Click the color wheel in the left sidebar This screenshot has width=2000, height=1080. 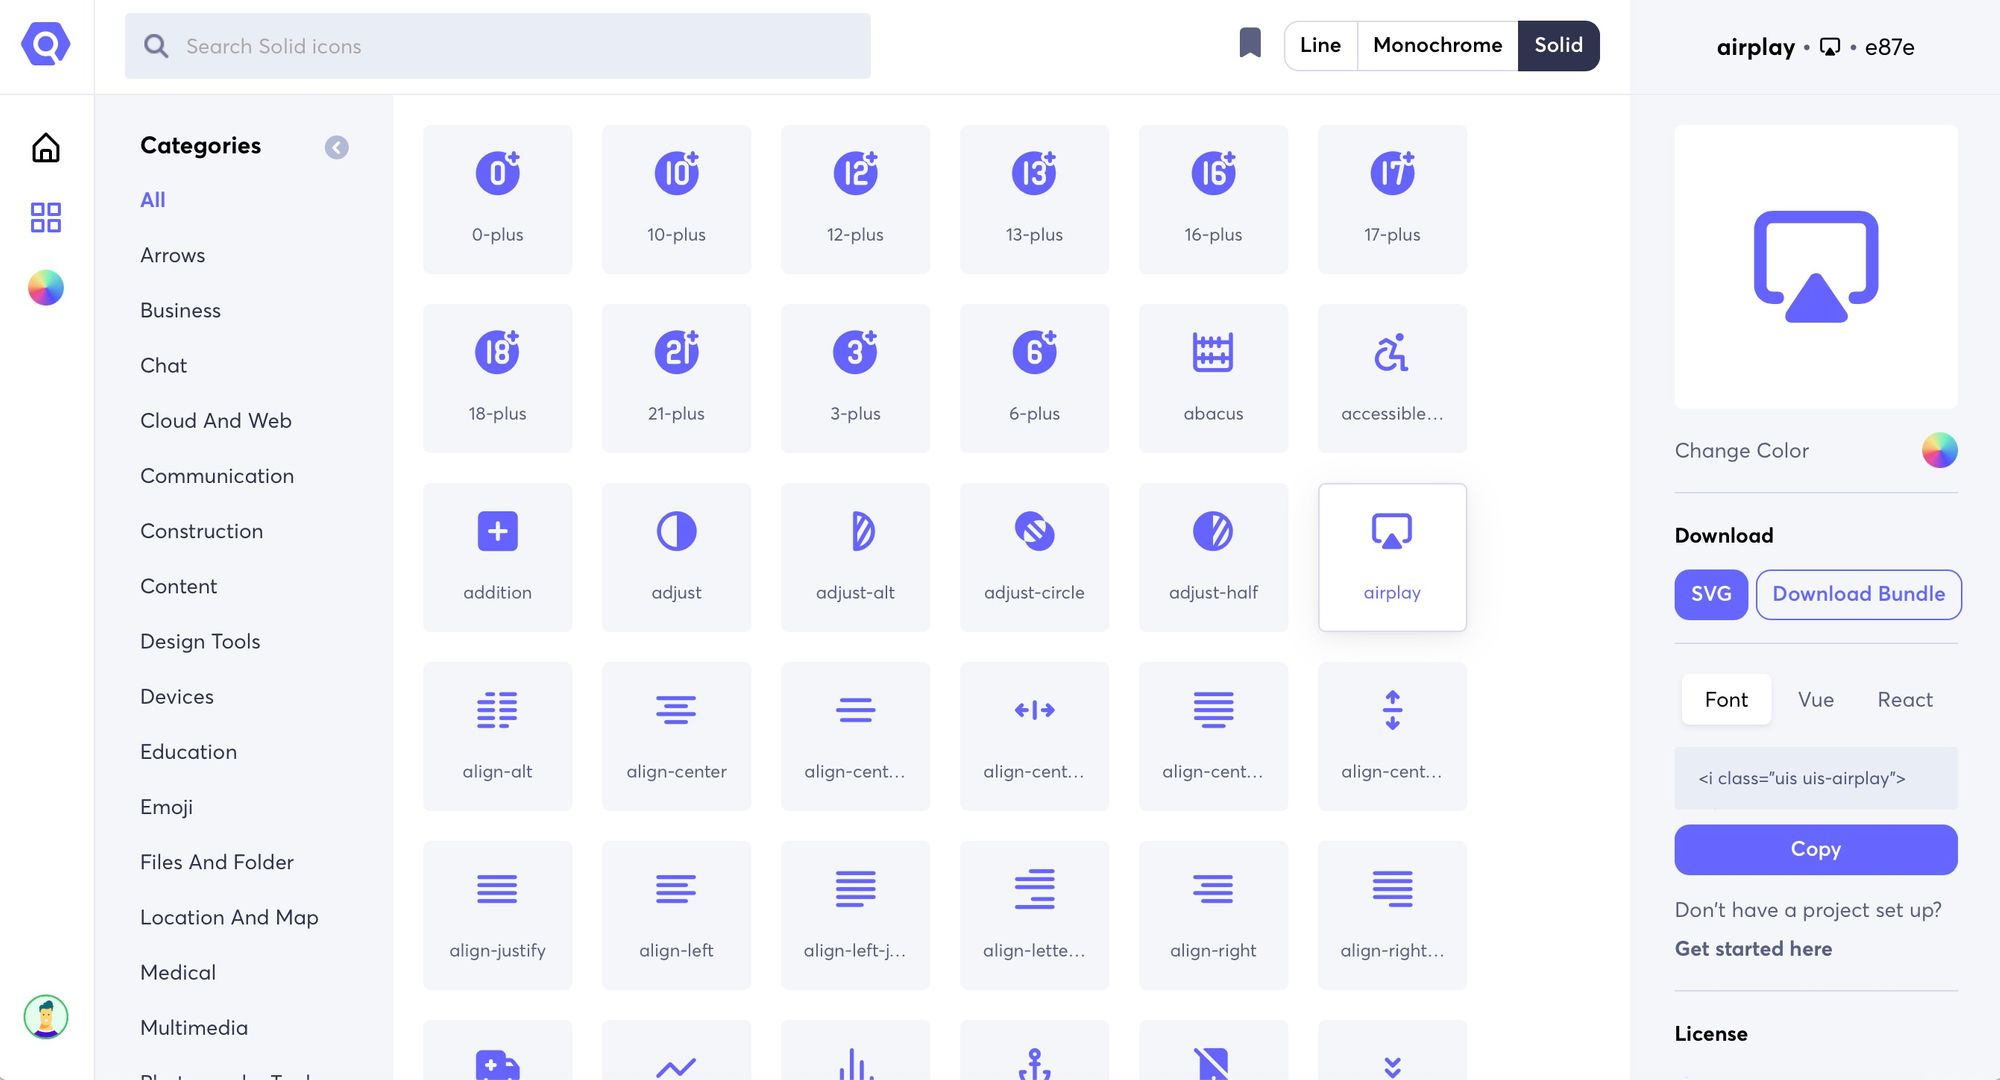46,288
